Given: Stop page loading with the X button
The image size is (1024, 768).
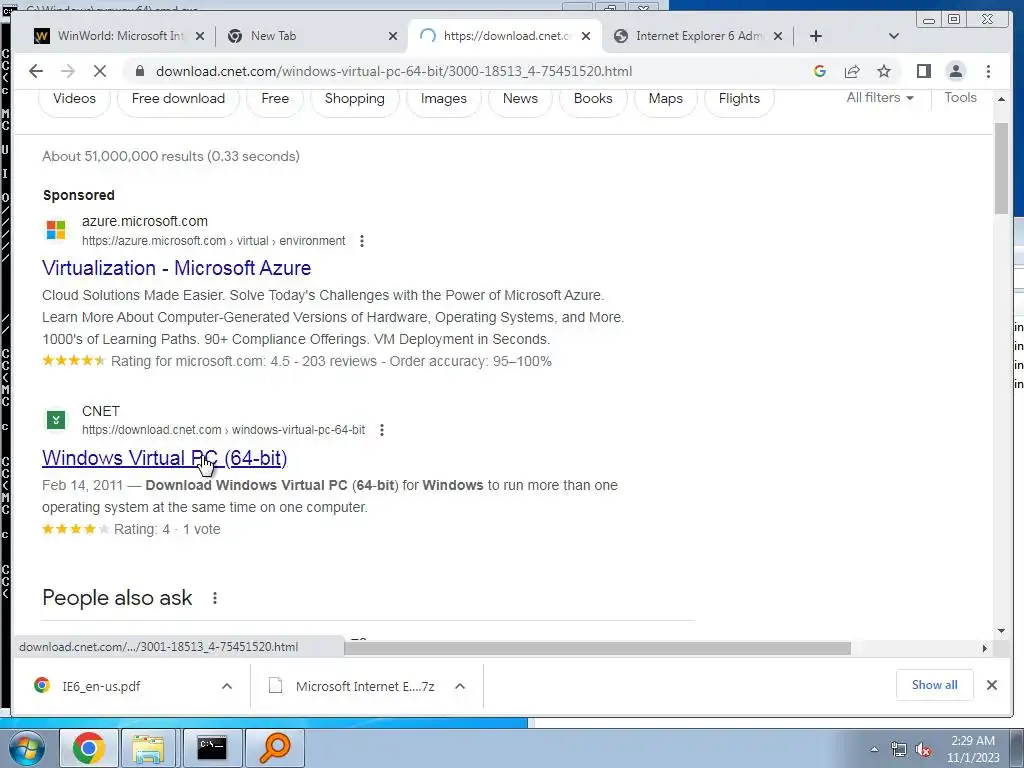Looking at the screenshot, I should coord(100,71).
